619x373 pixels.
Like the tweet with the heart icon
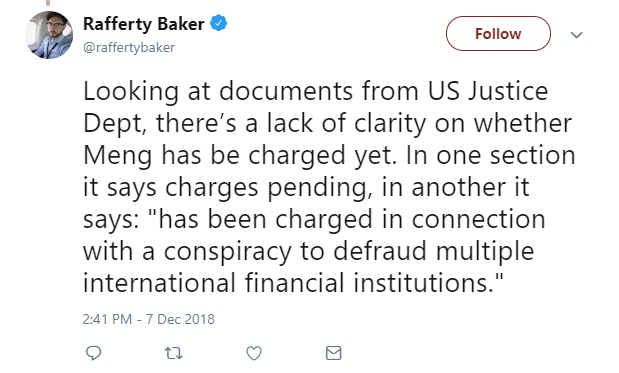tap(254, 353)
